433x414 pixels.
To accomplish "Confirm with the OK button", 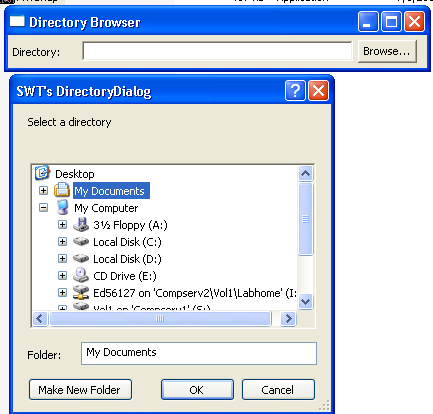I will 197,390.
